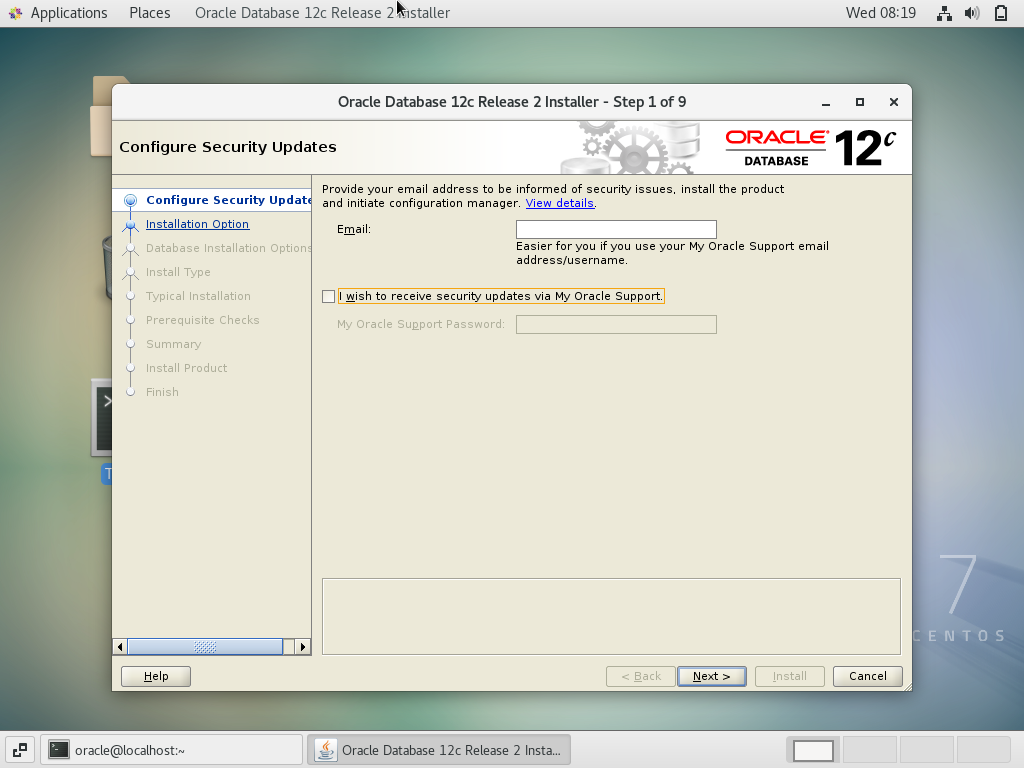Open the View details link
This screenshot has height=768, width=1024.
pyautogui.click(x=560, y=203)
